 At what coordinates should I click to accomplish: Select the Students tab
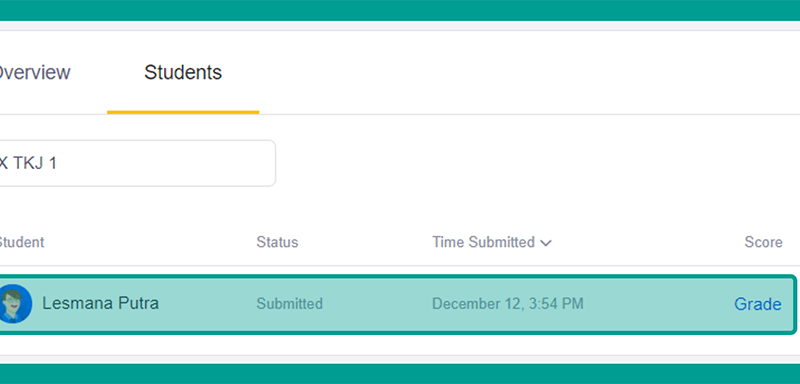click(x=183, y=72)
